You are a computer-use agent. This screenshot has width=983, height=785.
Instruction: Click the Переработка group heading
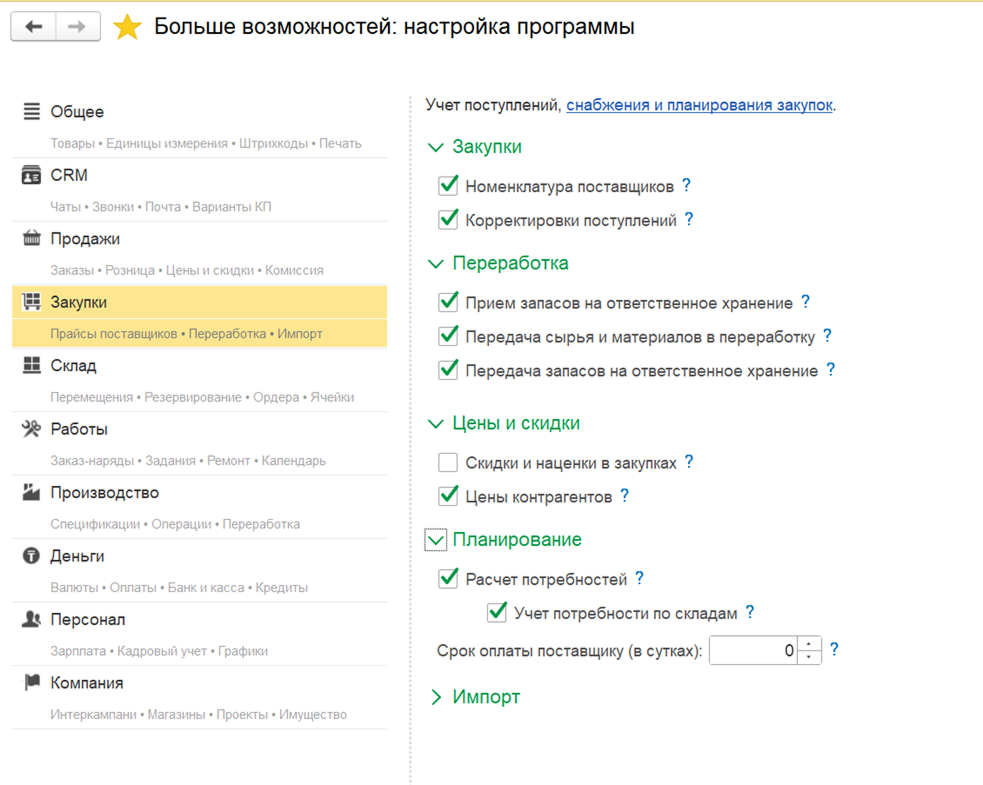point(510,263)
